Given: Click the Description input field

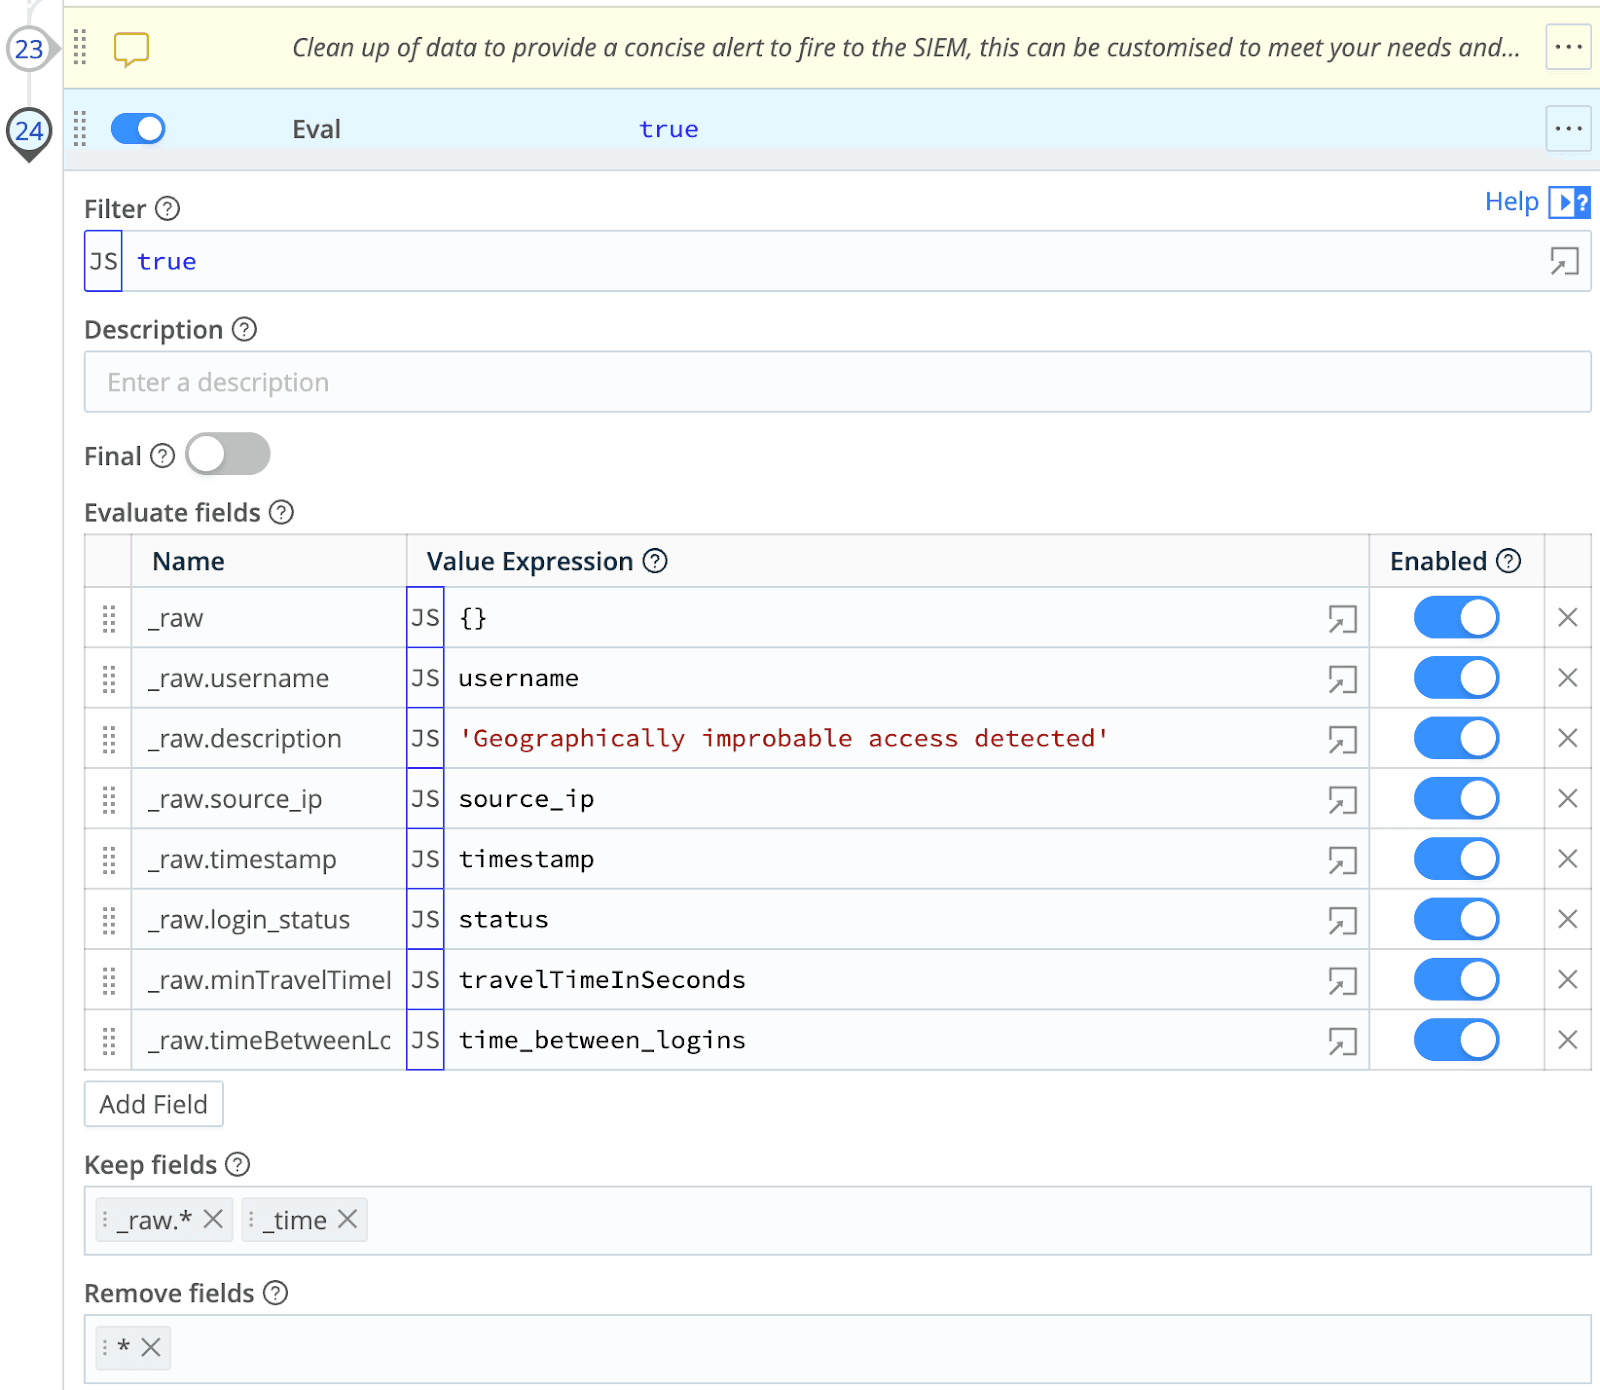Looking at the screenshot, I should tap(837, 382).
